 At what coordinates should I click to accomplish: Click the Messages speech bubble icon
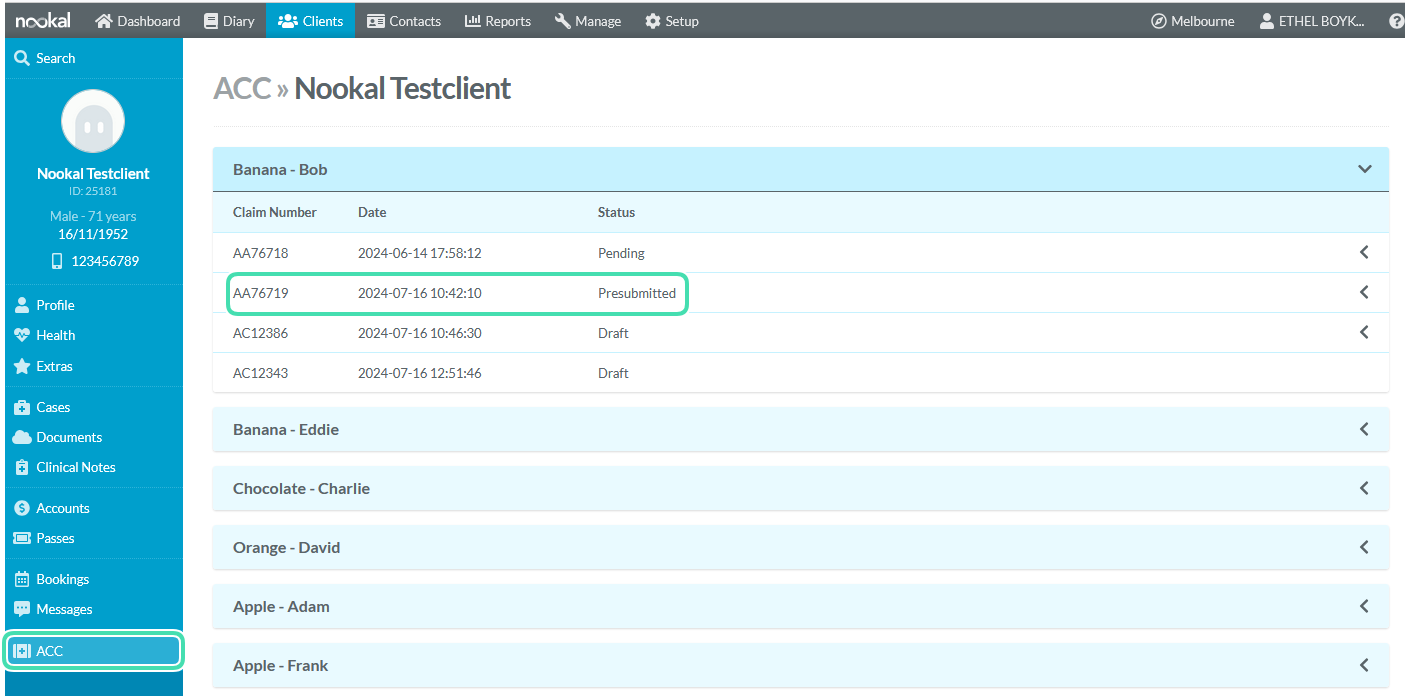[22, 609]
